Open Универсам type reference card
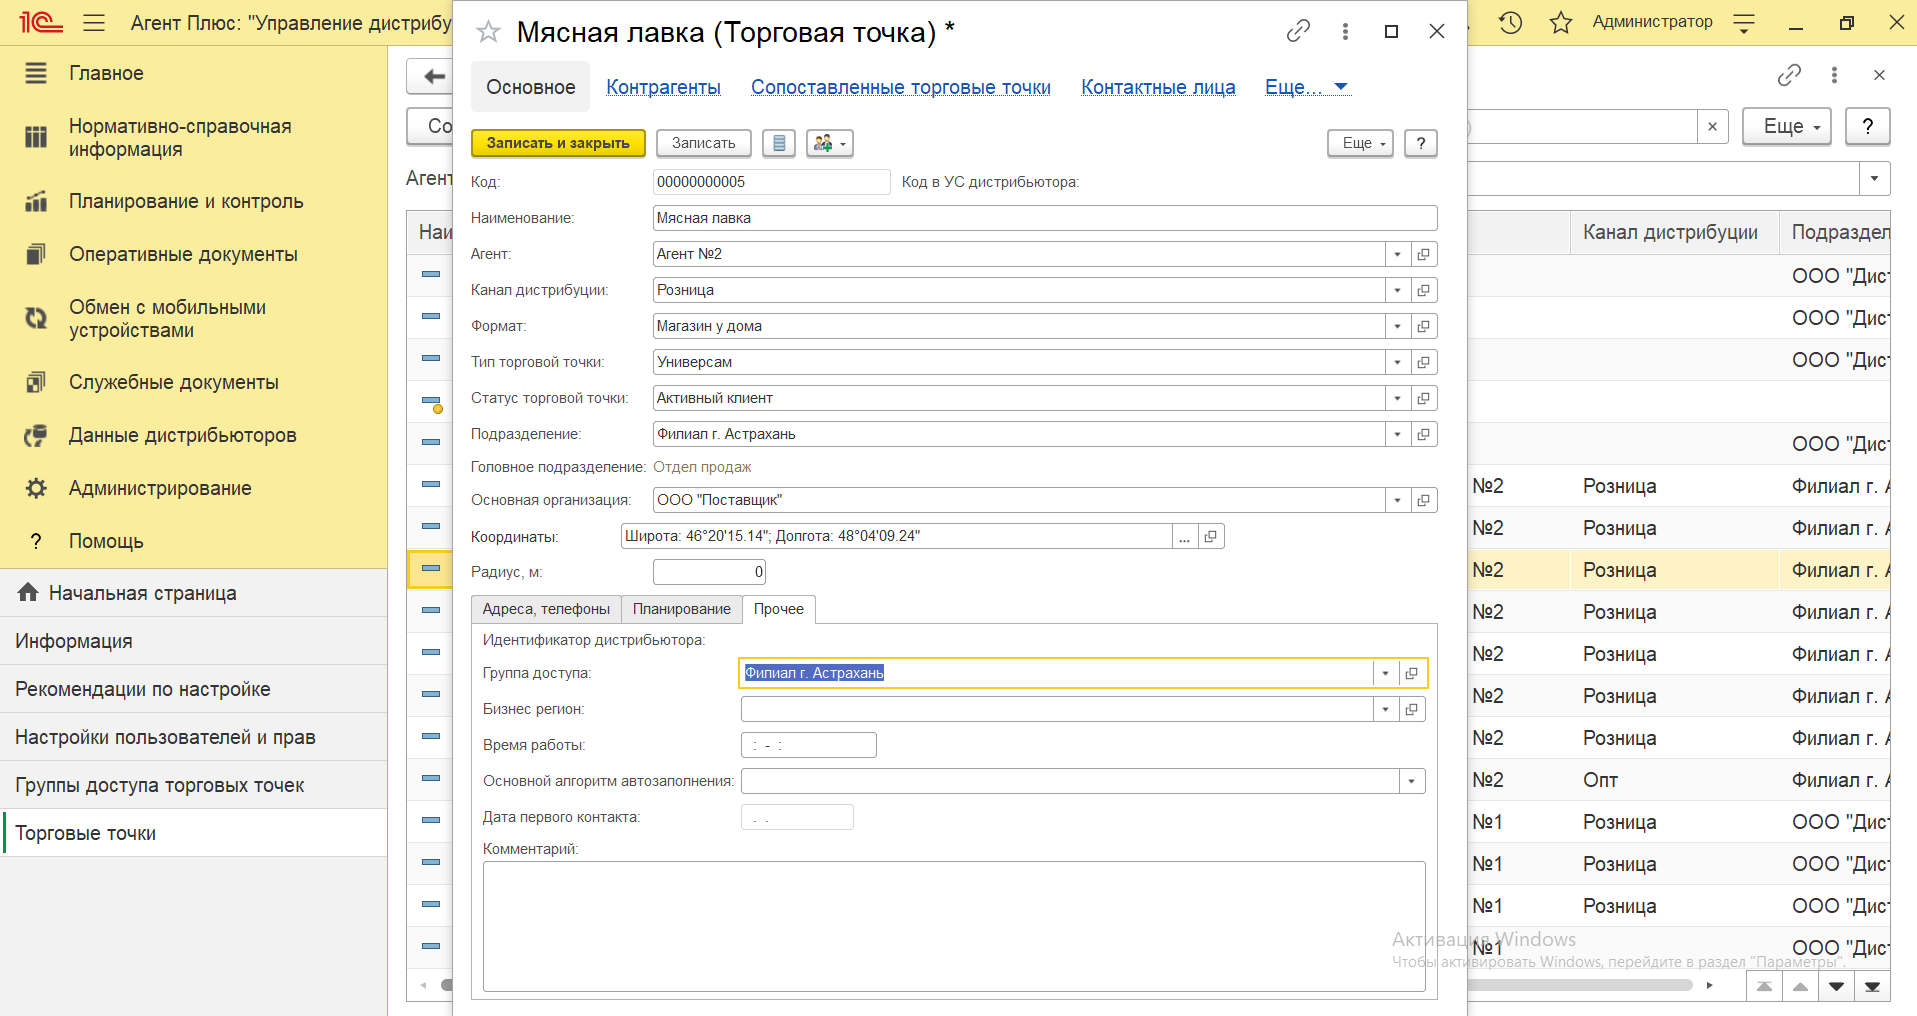This screenshot has height=1016, width=1917. (1424, 362)
